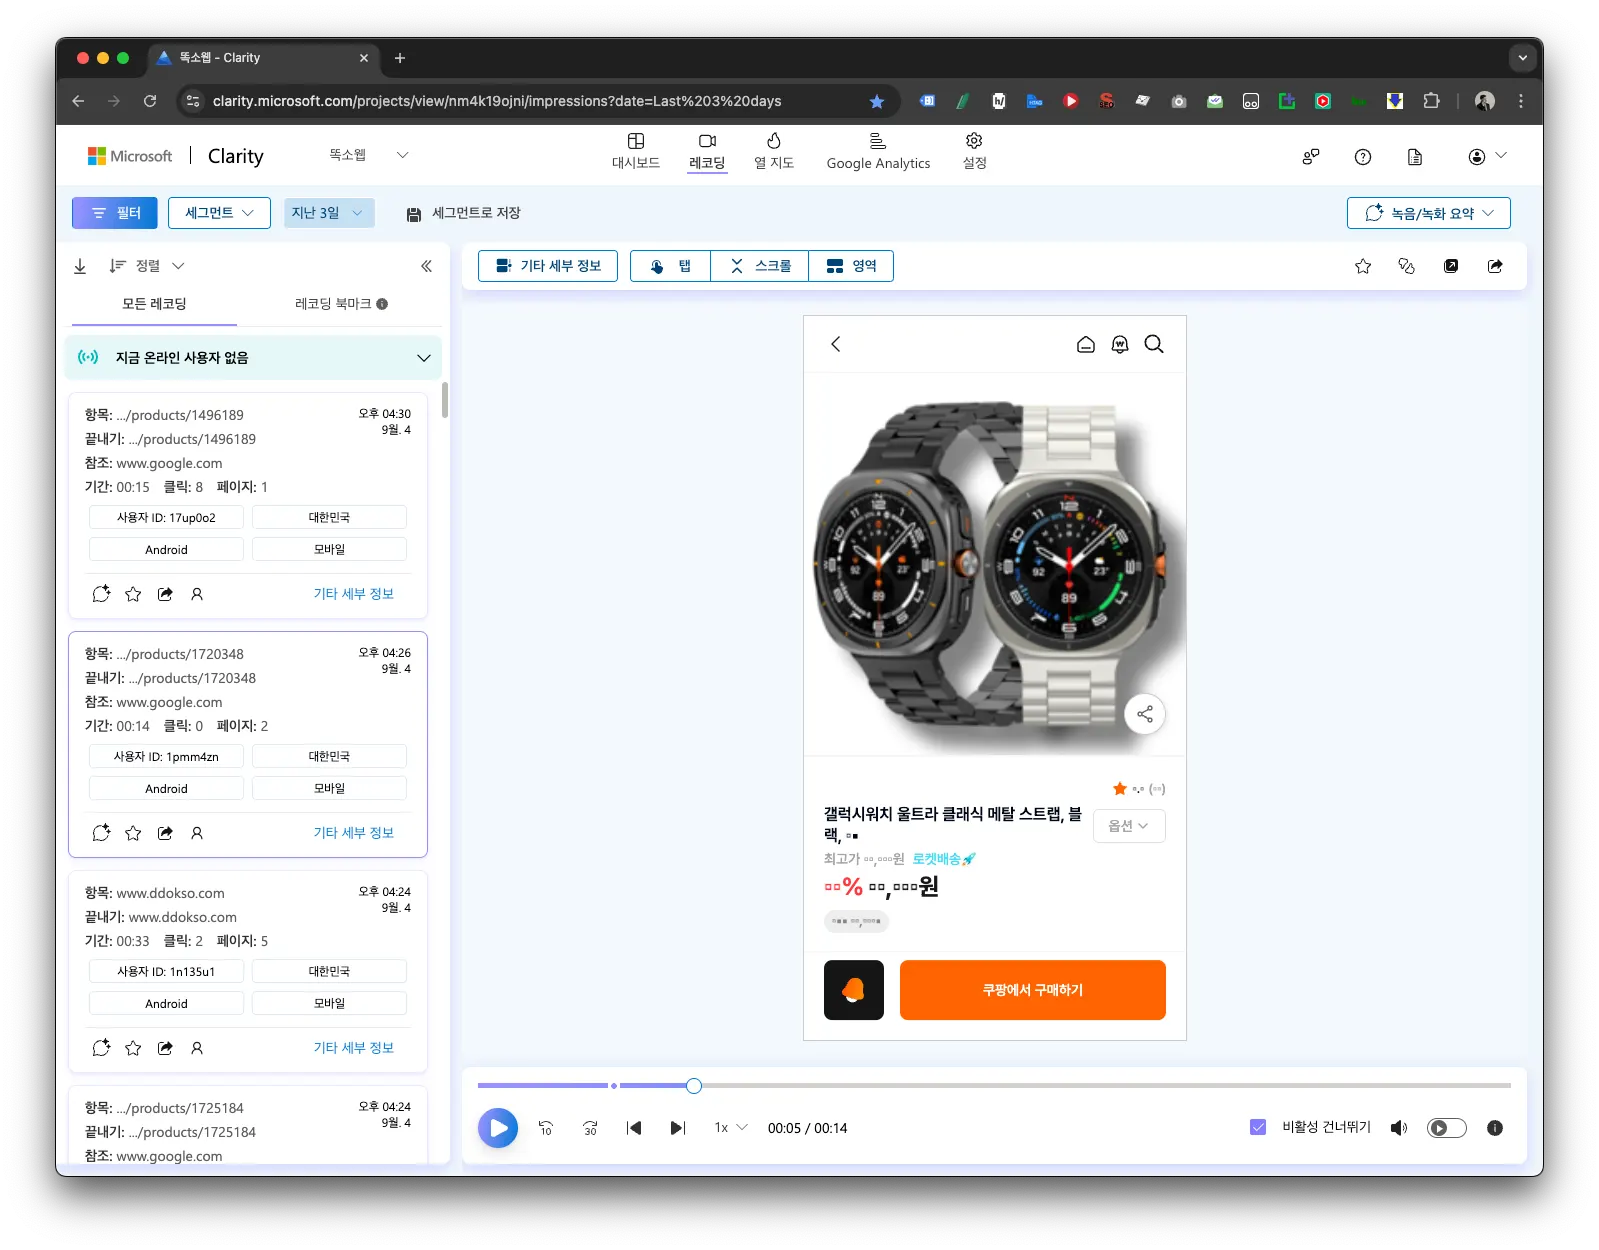Share recording with arrow icon in toolbar
Image resolution: width=1599 pixels, height=1250 pixels.
point(1495,266)
